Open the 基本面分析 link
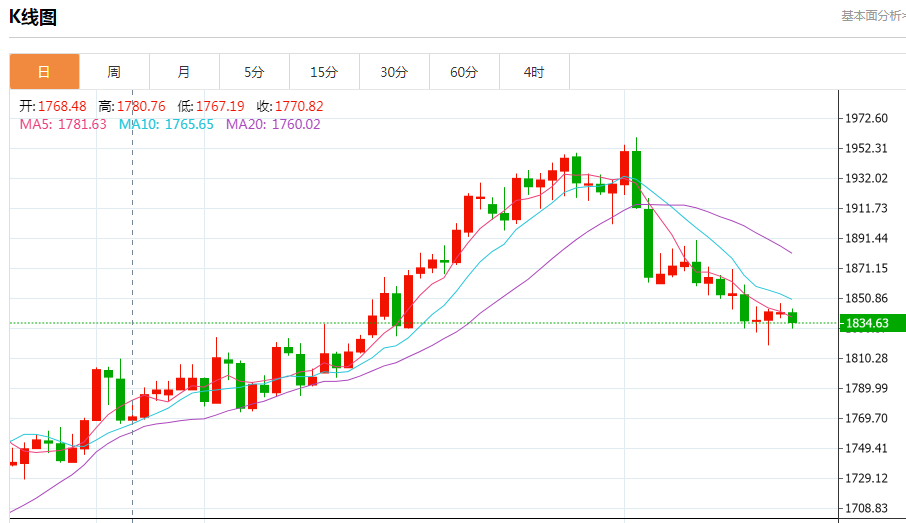The image size is (906, 523). click(x=872, y=15)
